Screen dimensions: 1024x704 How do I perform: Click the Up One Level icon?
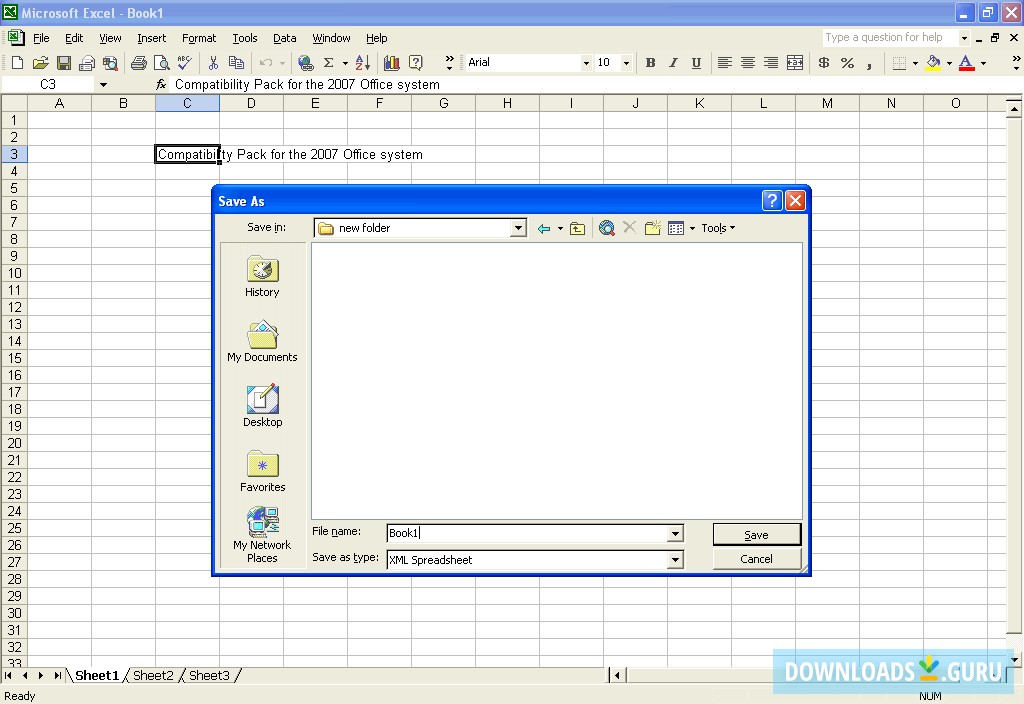click(x=577, y=227)
